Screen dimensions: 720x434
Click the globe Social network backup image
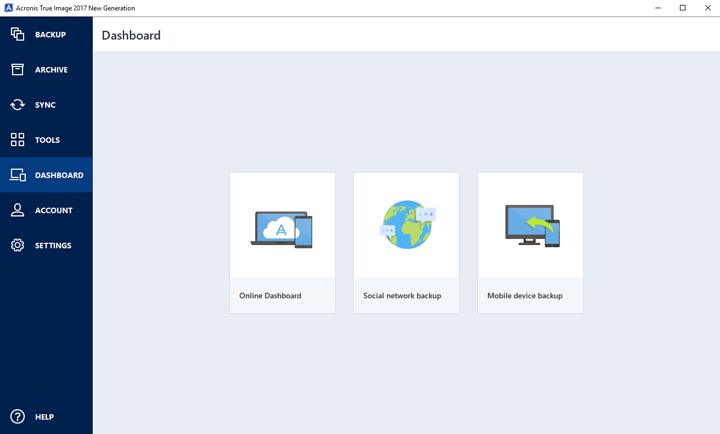click(407, 224)
